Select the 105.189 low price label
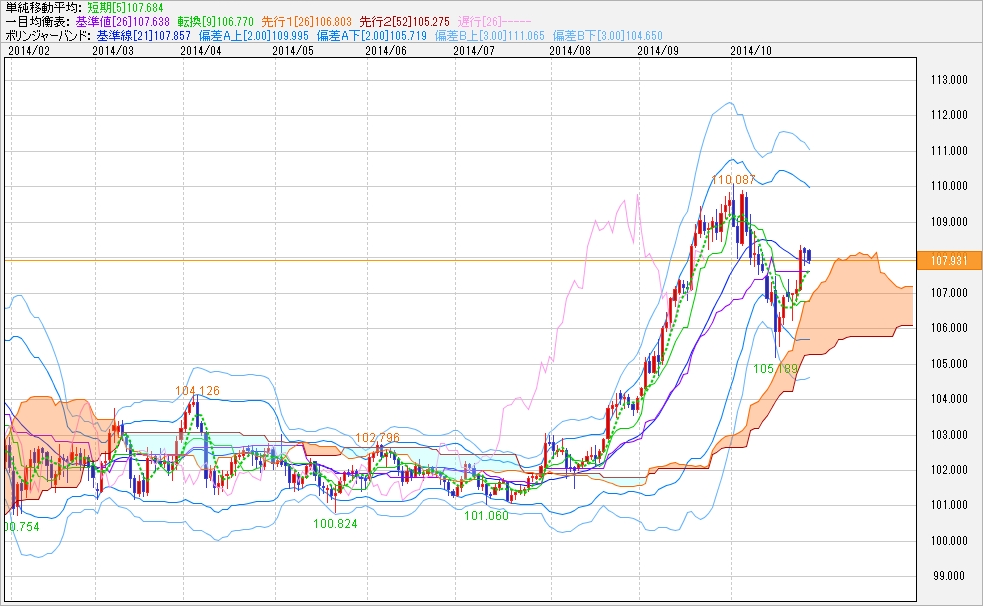983x606 pixels. [x=775, y=369]
